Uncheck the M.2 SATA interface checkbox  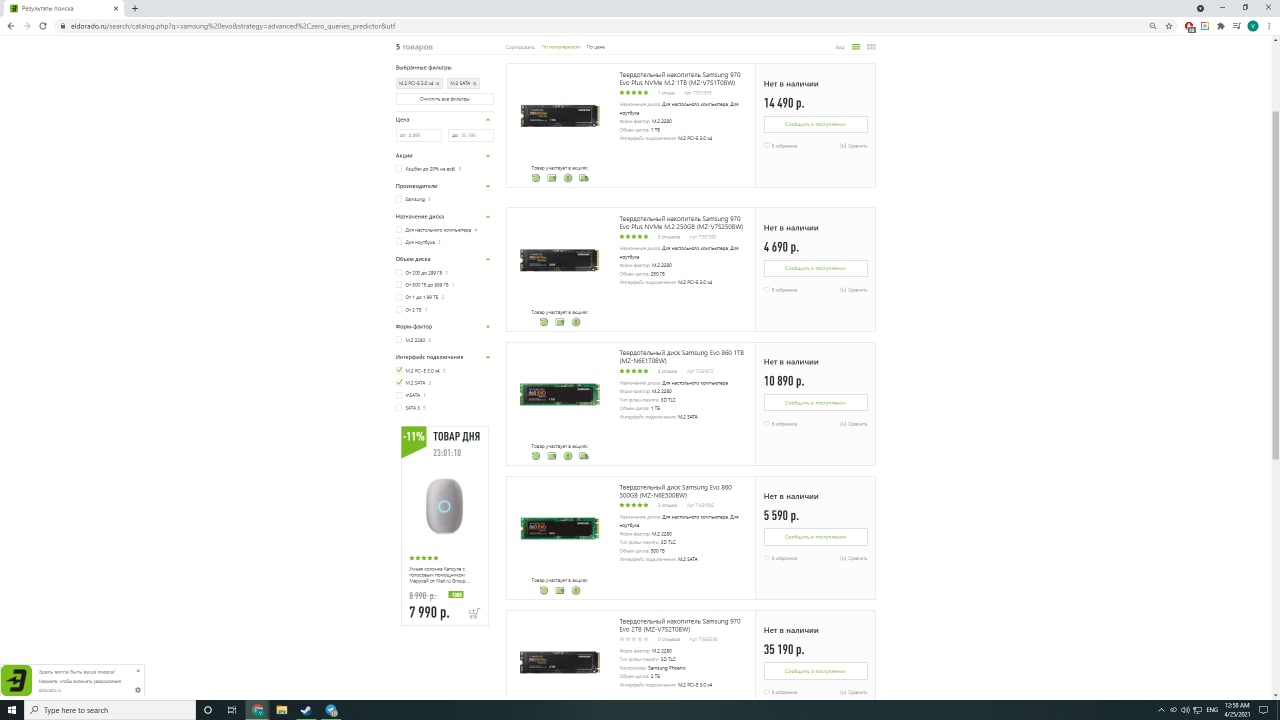tap(399, 382)
